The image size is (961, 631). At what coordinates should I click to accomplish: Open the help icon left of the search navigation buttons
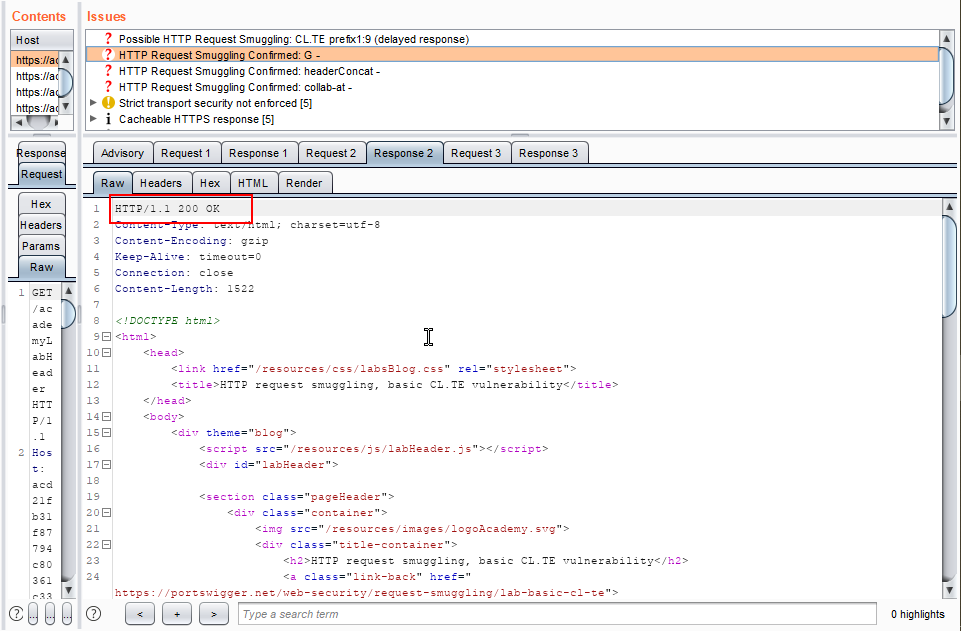coord(93,613)
